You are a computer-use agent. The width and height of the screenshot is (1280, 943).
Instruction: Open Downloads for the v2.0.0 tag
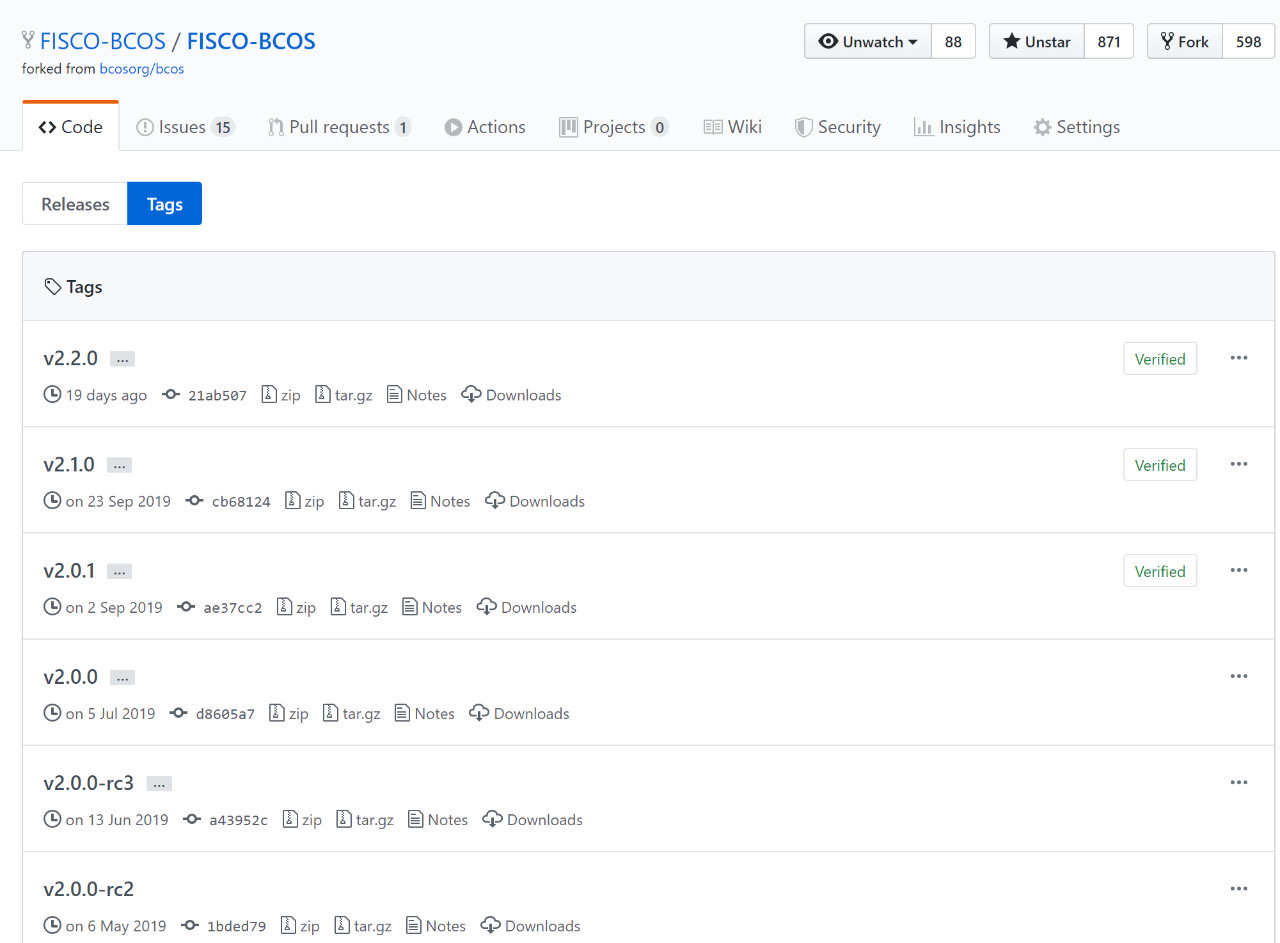click(519, 713)
